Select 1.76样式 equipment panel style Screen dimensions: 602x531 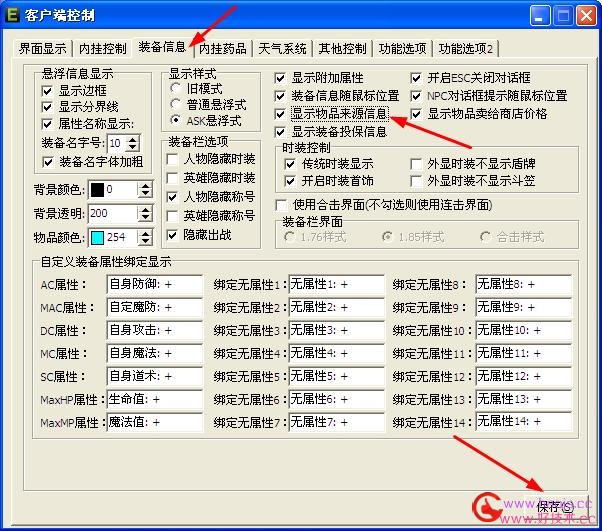(289, 237)
